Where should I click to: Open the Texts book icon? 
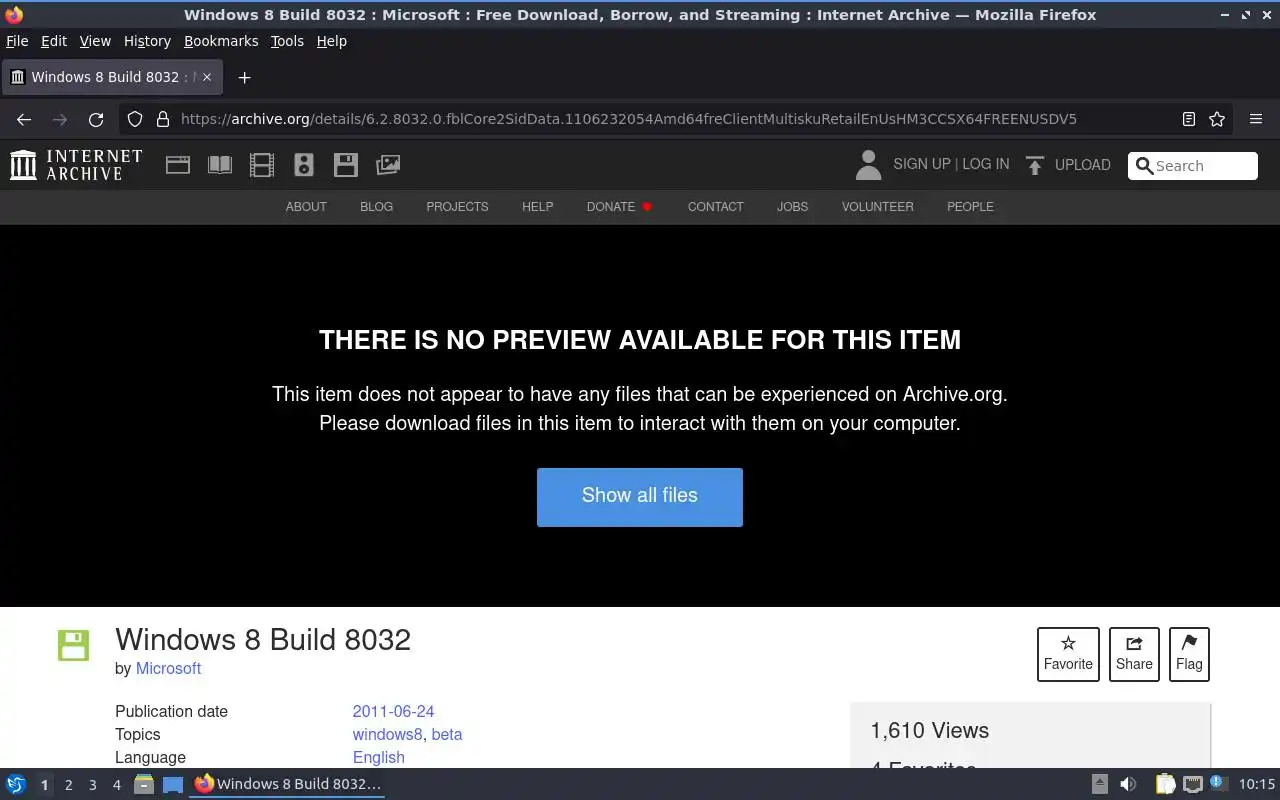click(220, 165)
